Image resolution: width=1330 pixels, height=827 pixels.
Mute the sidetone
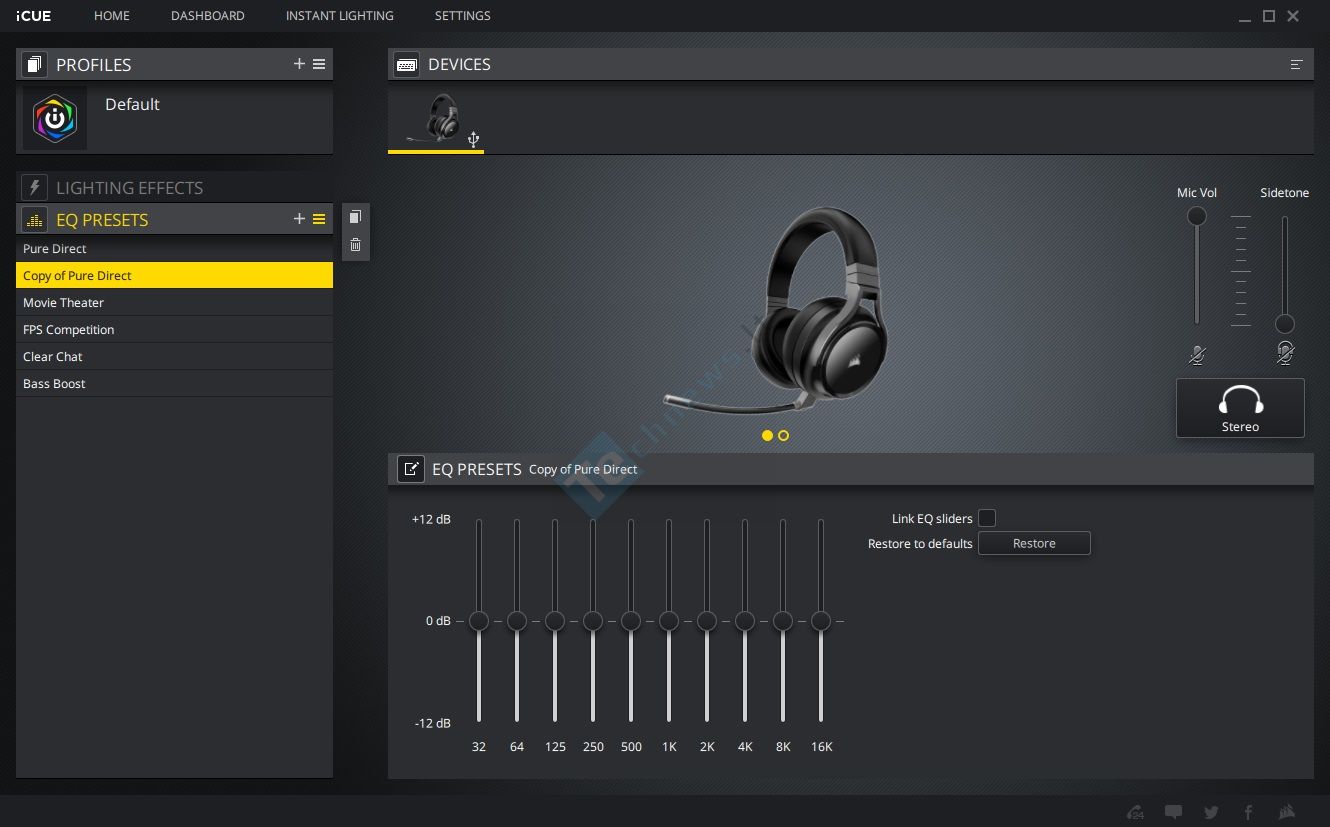tap(1285, 353)
